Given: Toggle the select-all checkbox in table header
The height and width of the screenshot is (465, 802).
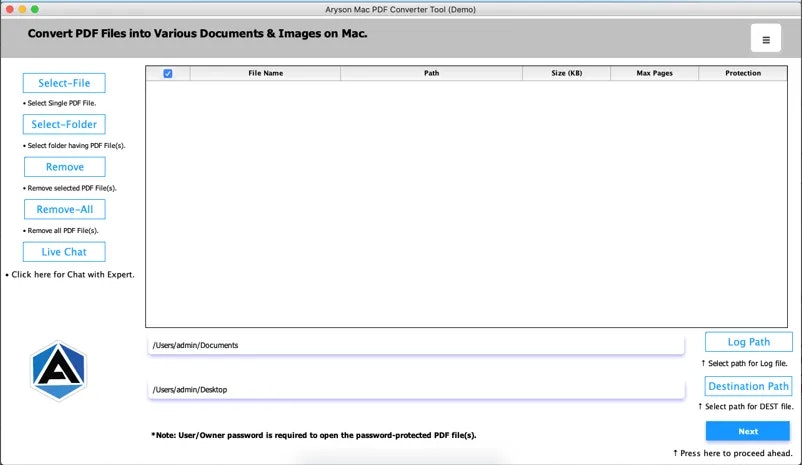Looking at the screenshot, I should click(168, 73).
